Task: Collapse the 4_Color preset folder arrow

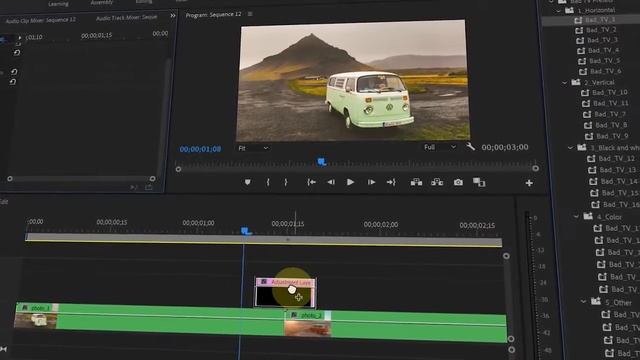Action: 576,217
